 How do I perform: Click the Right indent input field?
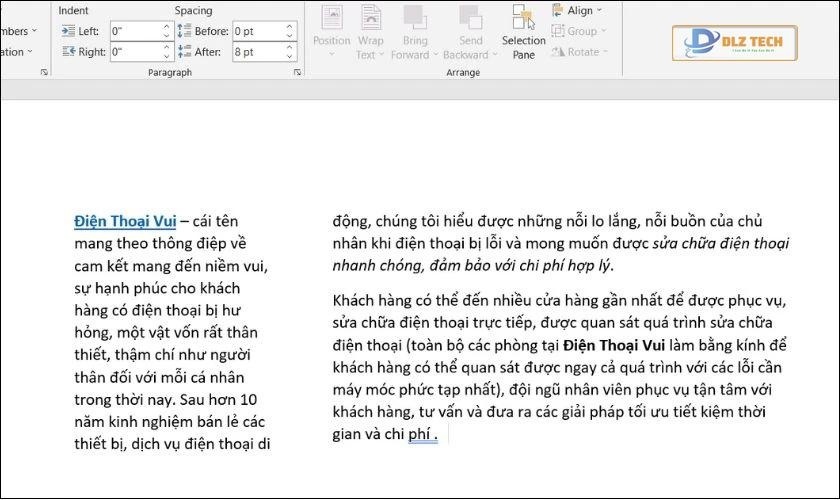click(134, 51)
